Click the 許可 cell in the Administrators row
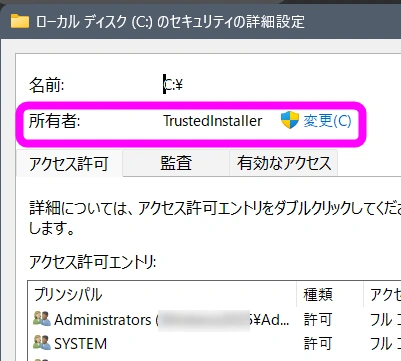 coord(318,320)
